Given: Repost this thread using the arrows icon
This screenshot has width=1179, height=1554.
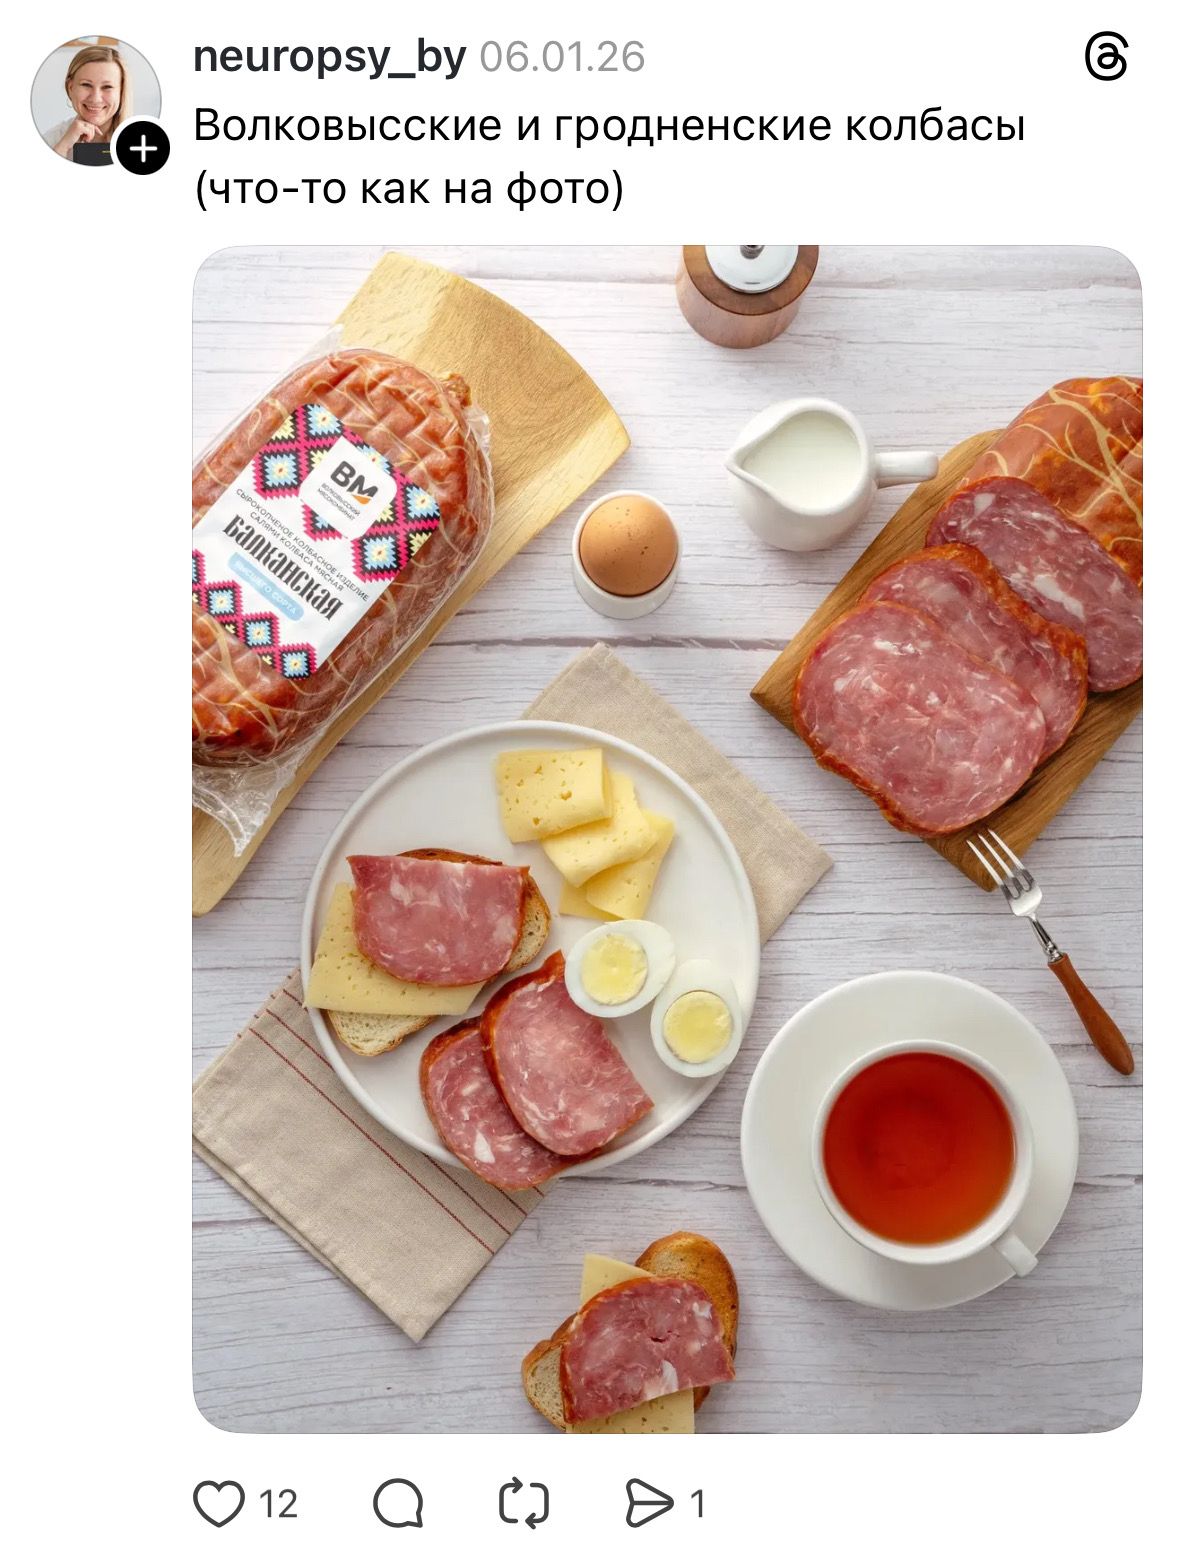Looking at the screenshot, I should point(524,1503).
